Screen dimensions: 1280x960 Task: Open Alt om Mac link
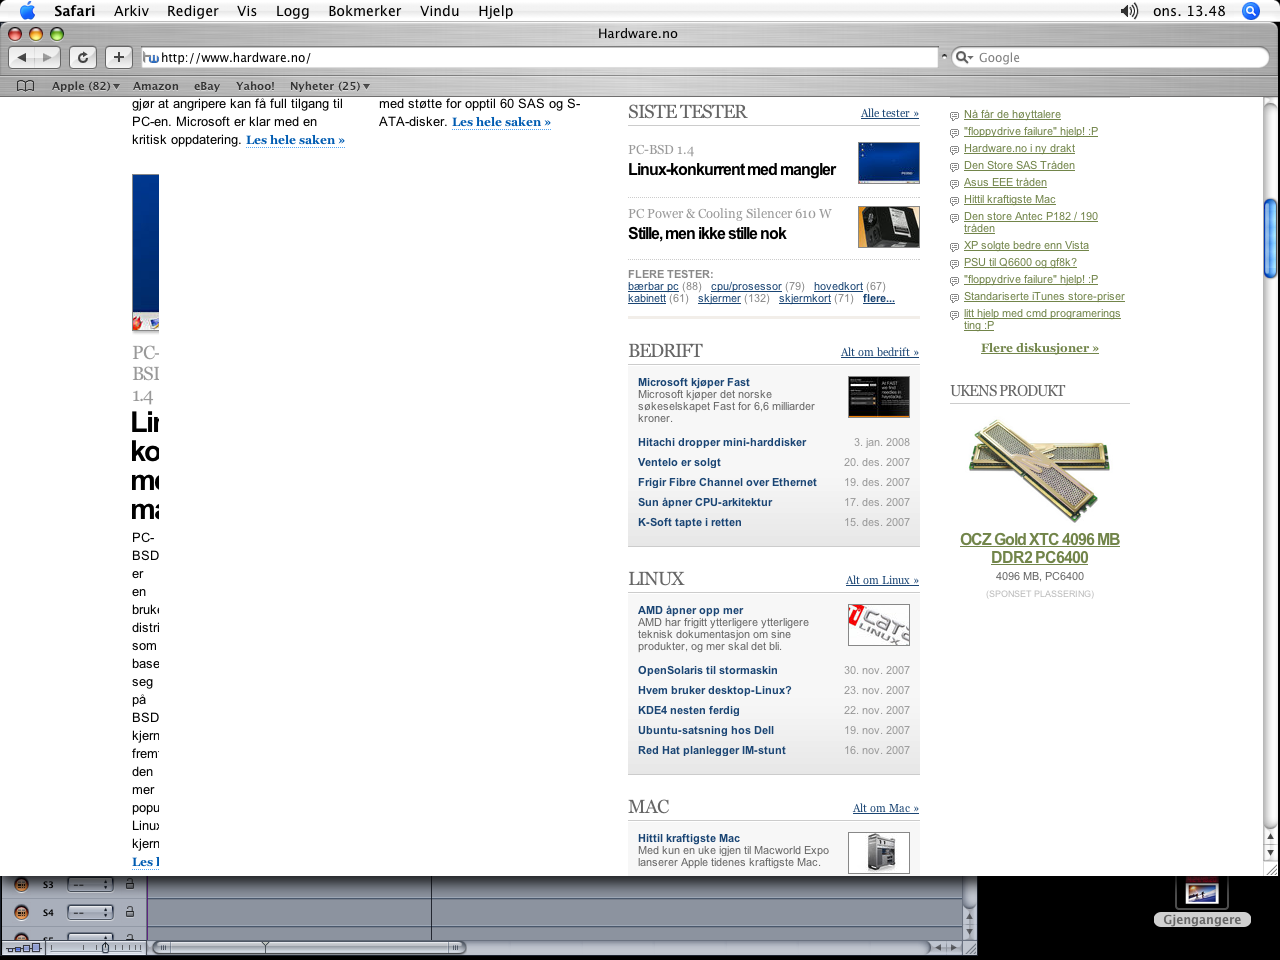[885, 808]
